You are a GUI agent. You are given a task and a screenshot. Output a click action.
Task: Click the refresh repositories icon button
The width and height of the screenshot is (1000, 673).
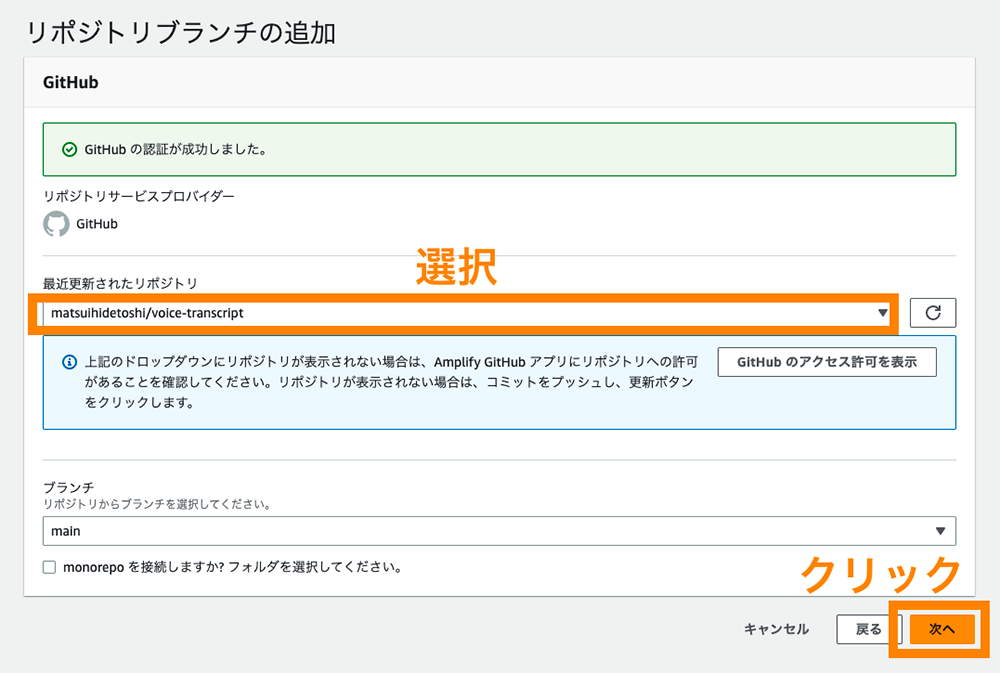pos(932,313)
